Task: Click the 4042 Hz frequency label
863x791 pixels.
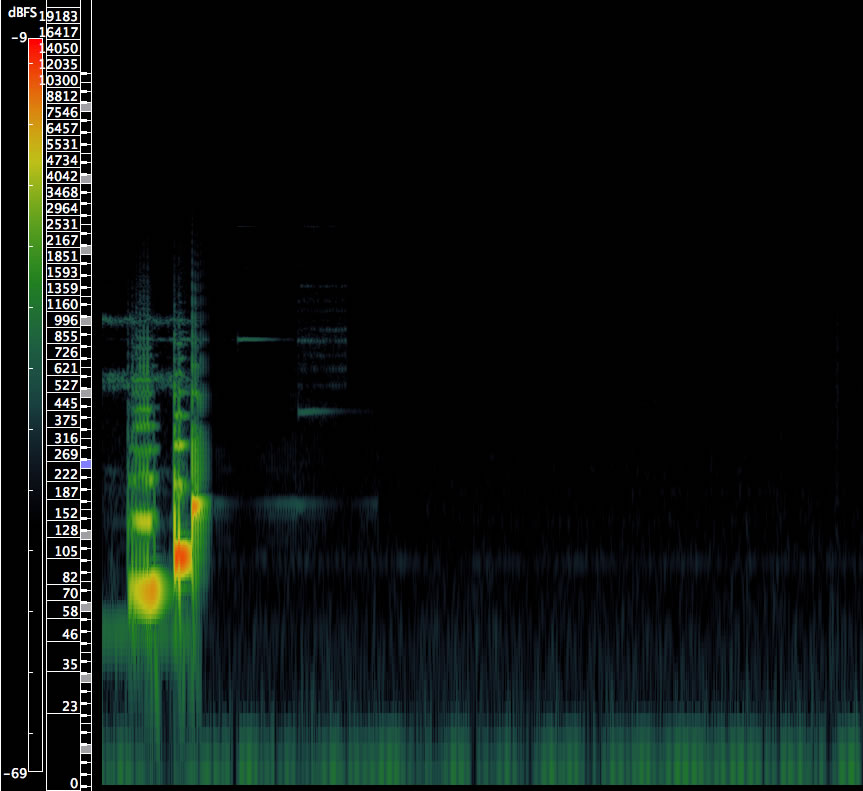Action: [62, 176]
